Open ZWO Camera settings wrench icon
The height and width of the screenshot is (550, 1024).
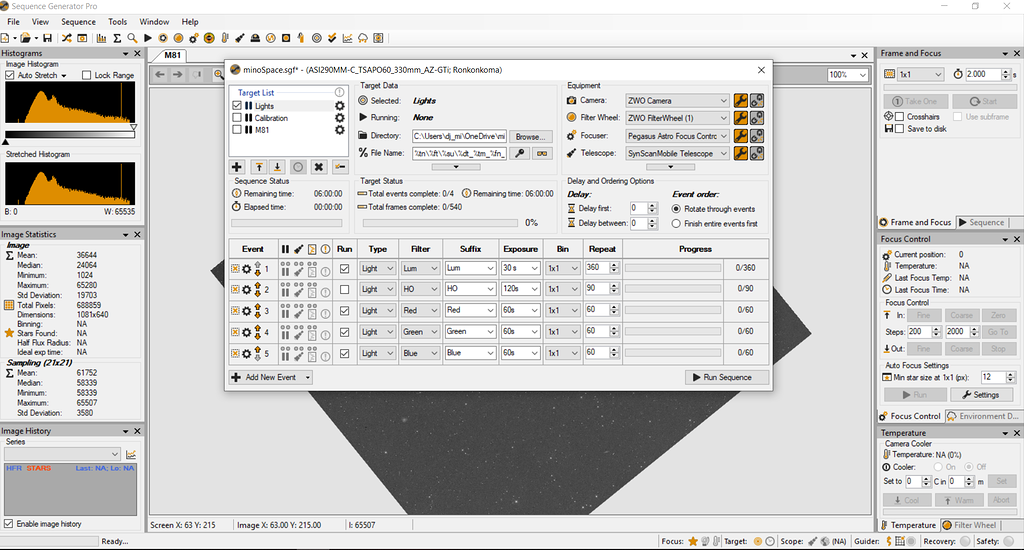(741, 101)
